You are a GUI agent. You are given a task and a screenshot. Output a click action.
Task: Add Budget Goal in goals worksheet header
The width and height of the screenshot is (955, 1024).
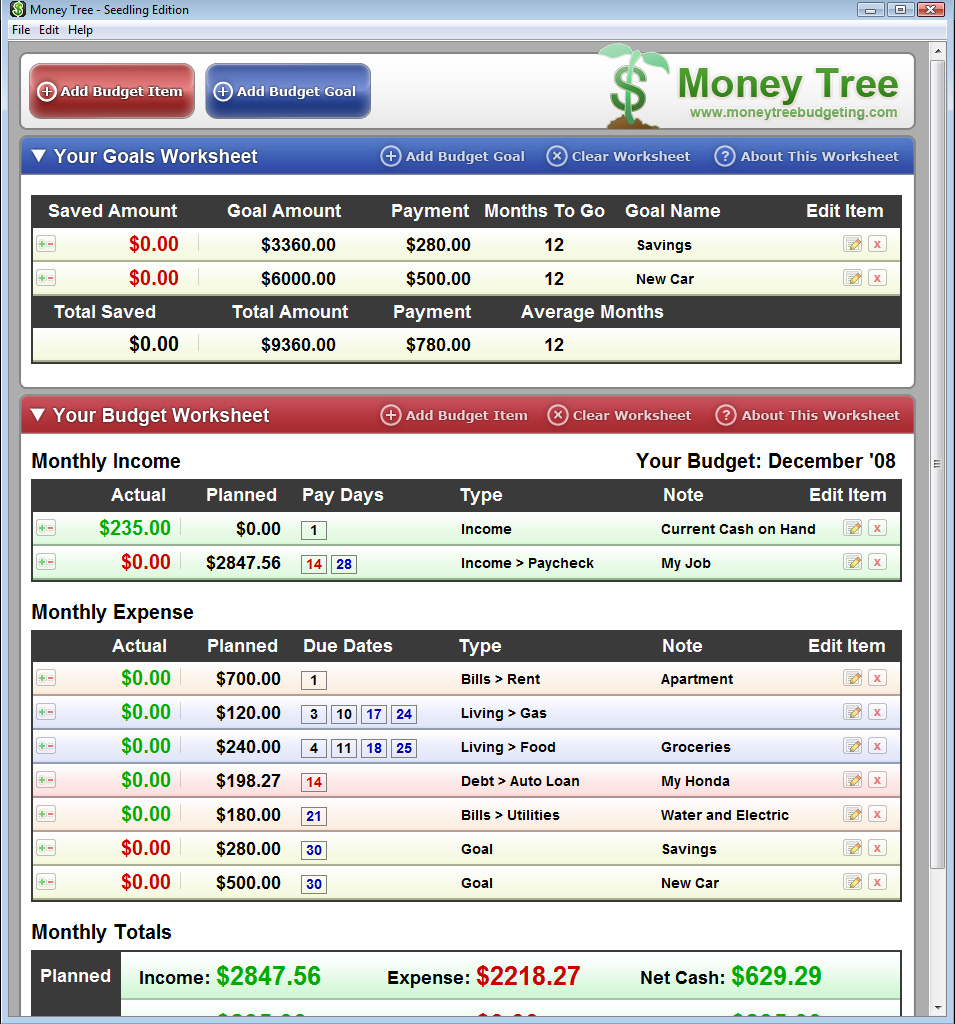click(x=453, y=156)
